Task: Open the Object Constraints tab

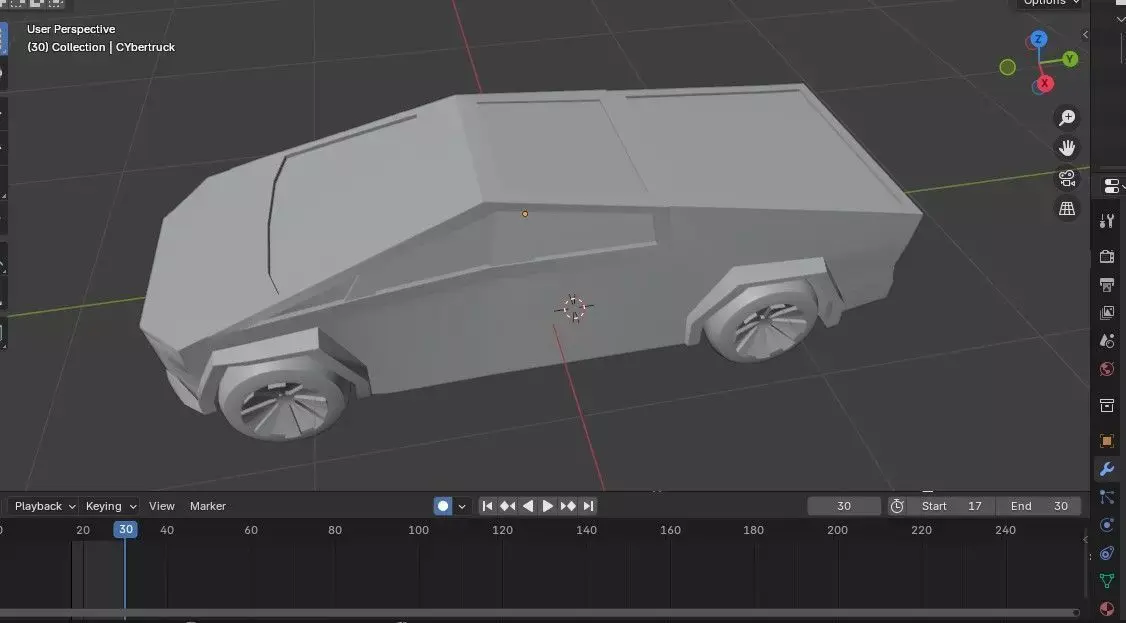Action: click(x=1107, y=553)
